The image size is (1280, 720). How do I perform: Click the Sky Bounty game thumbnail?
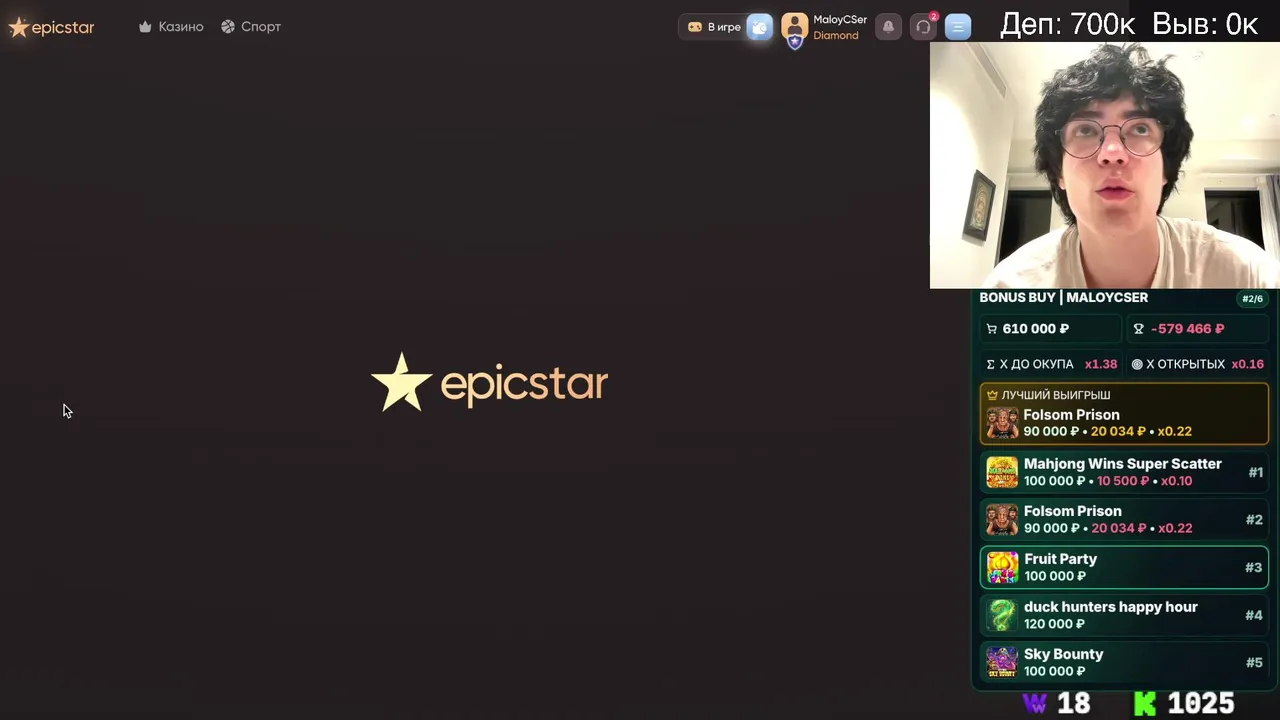click(1002, 662)
